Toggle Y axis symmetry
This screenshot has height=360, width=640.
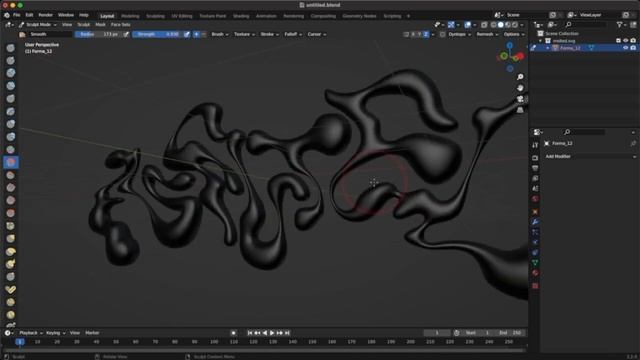point(419,34)
